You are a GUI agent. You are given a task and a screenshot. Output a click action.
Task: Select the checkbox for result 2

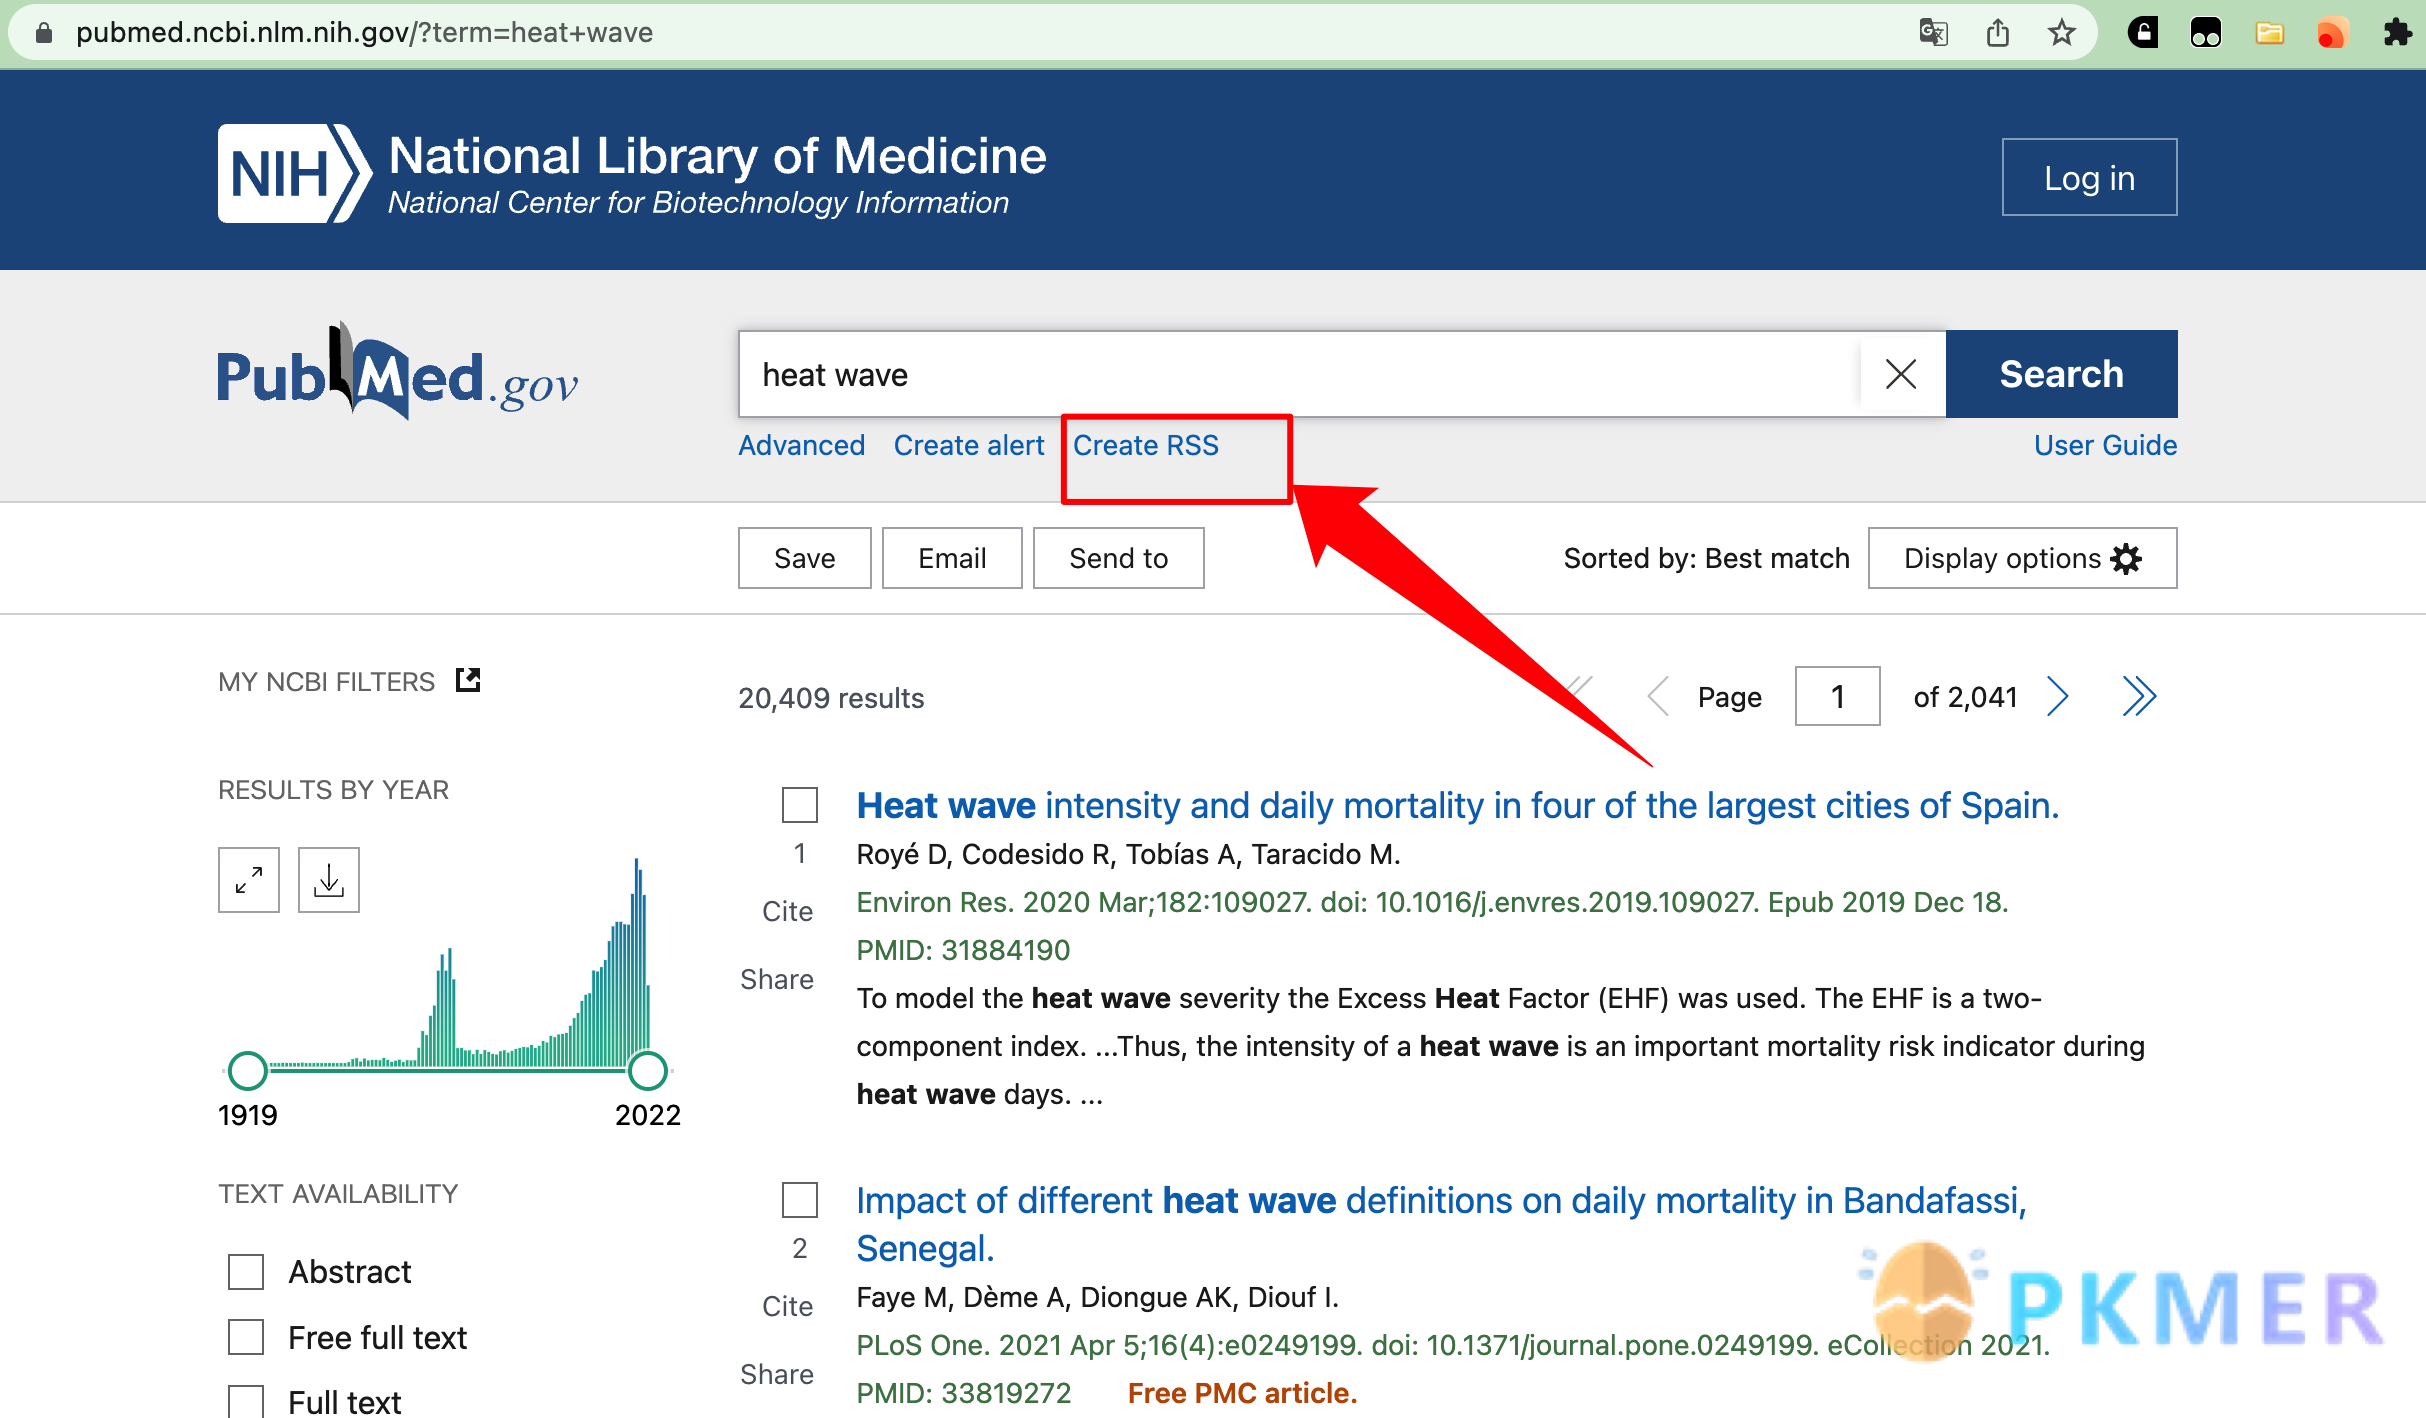[799, 1200]
